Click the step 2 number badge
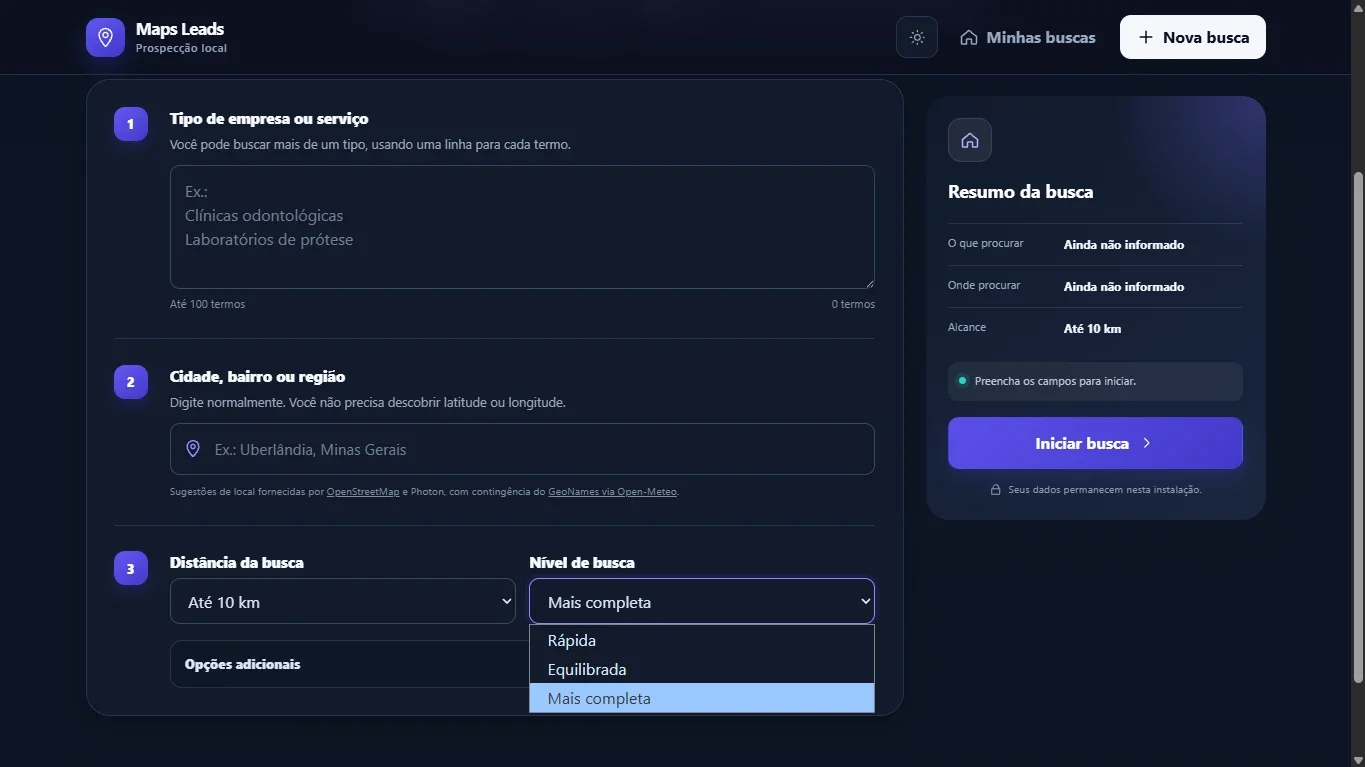Screen dimensions: 1365x767 pos(131,382)
